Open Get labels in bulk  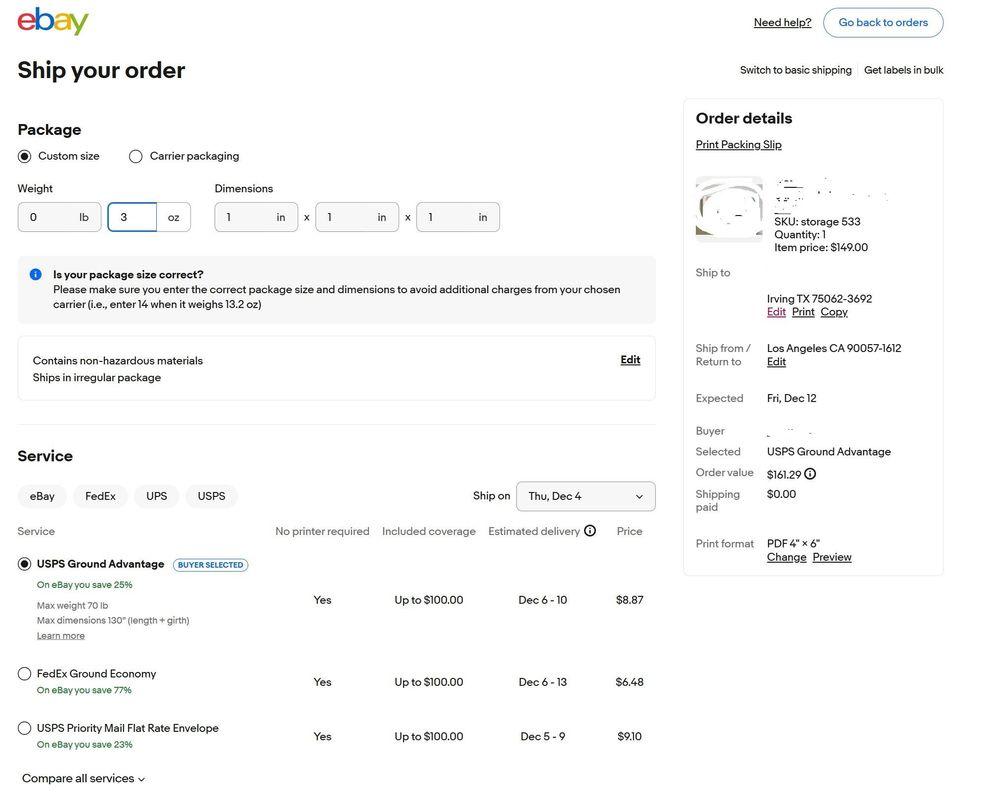[x=903, y=70]
